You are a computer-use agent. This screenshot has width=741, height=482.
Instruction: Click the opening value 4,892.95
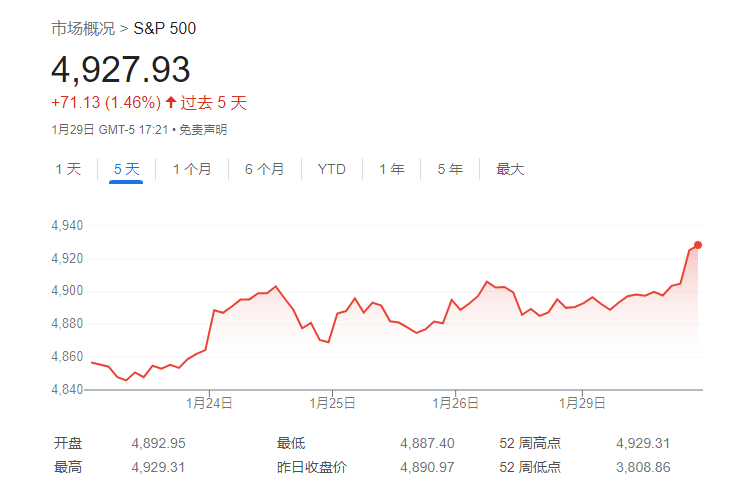point(158,443)
